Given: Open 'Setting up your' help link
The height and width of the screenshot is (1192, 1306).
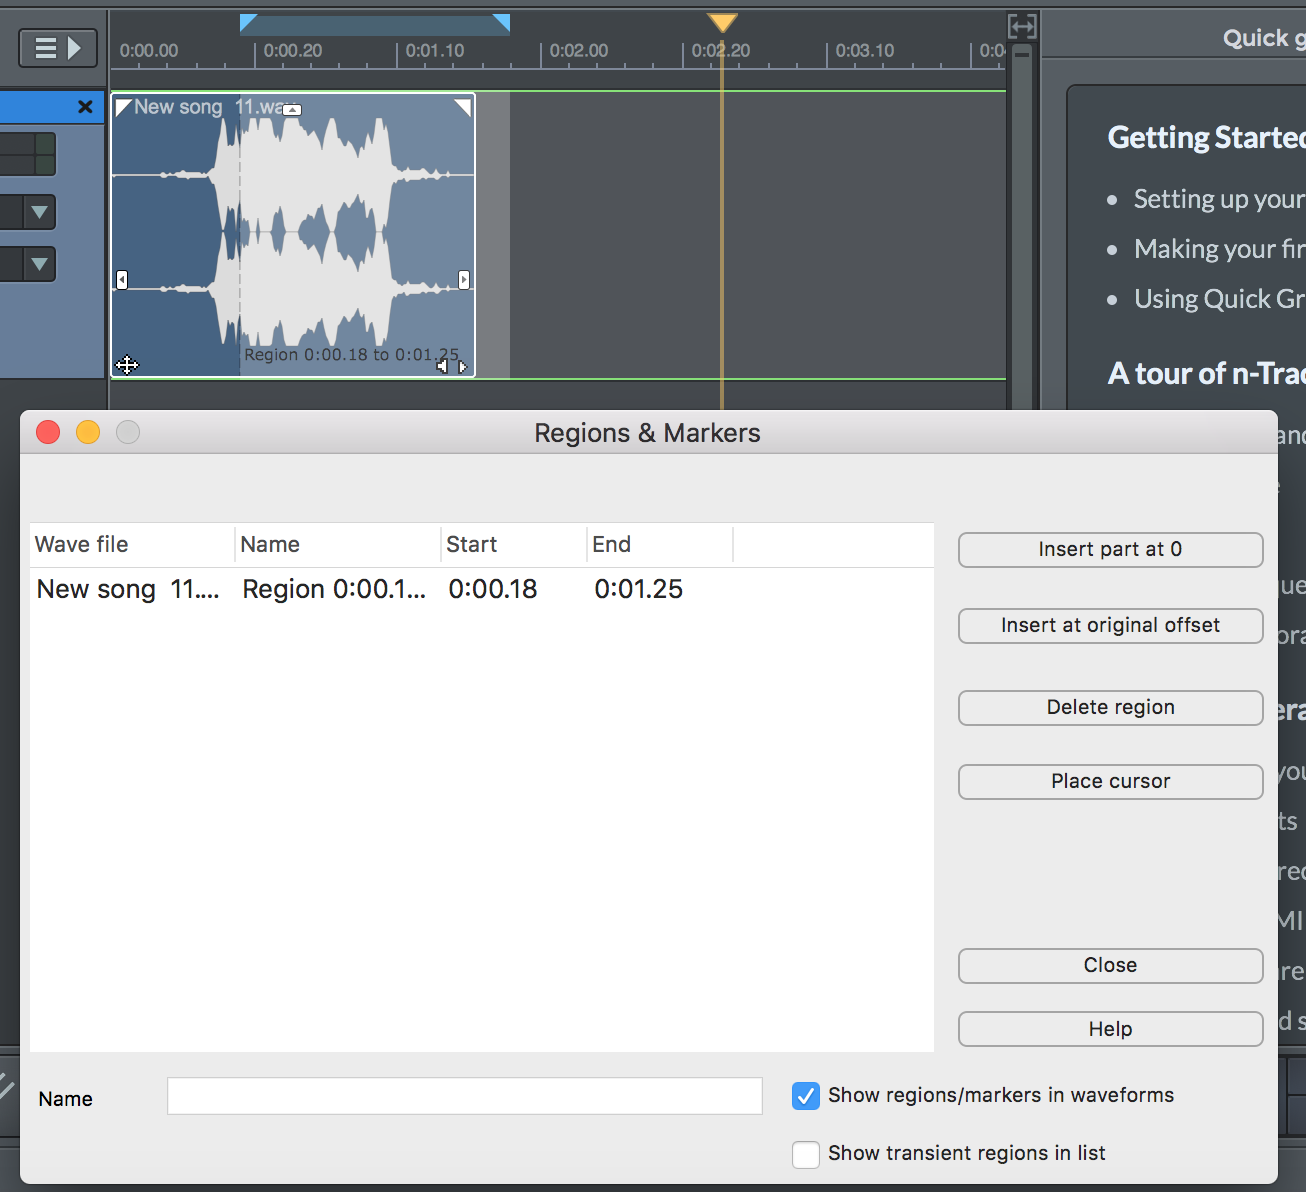Looking at the screenshot, I should point(1219,199).
